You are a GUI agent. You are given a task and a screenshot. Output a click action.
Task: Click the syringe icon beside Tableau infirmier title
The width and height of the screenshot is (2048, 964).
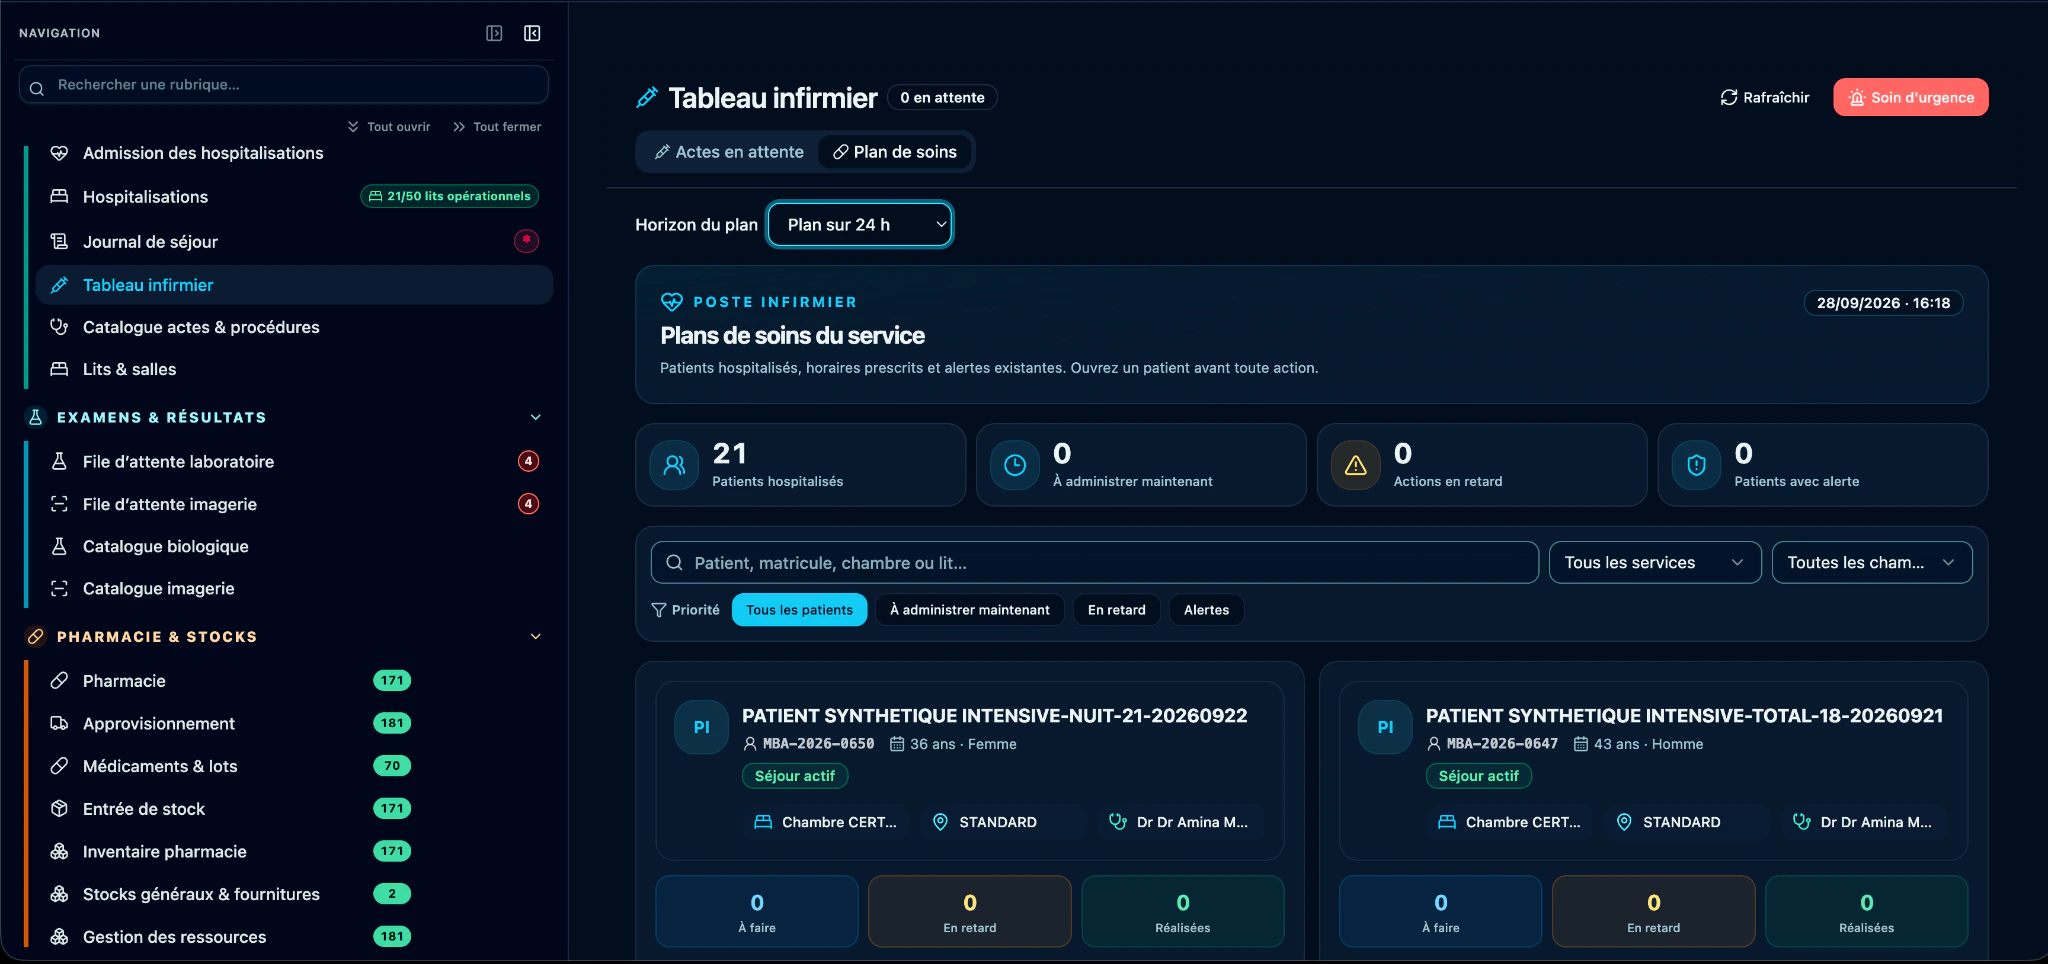(x=647, y=97)
